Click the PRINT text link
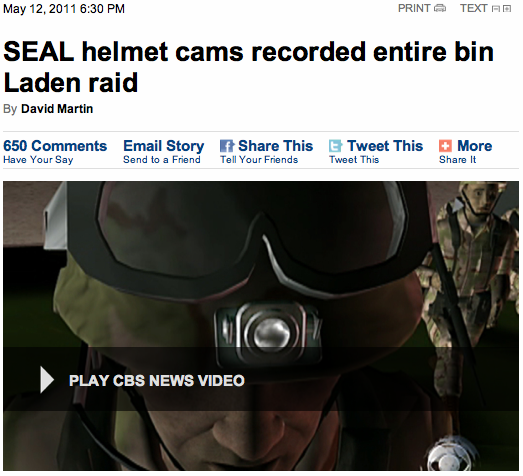 [x=414, y=8]
